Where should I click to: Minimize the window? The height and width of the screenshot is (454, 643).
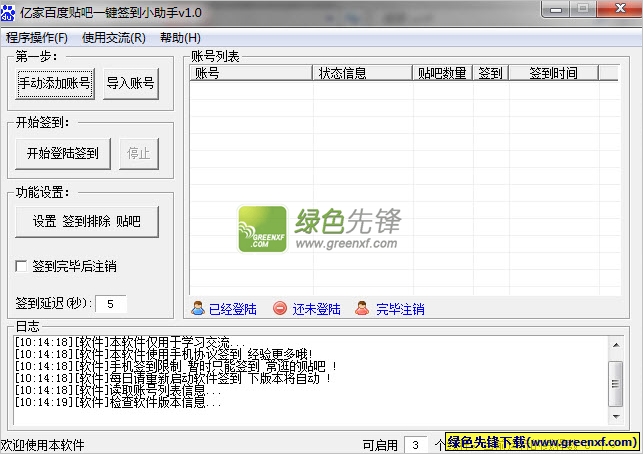tap(556, 9)
